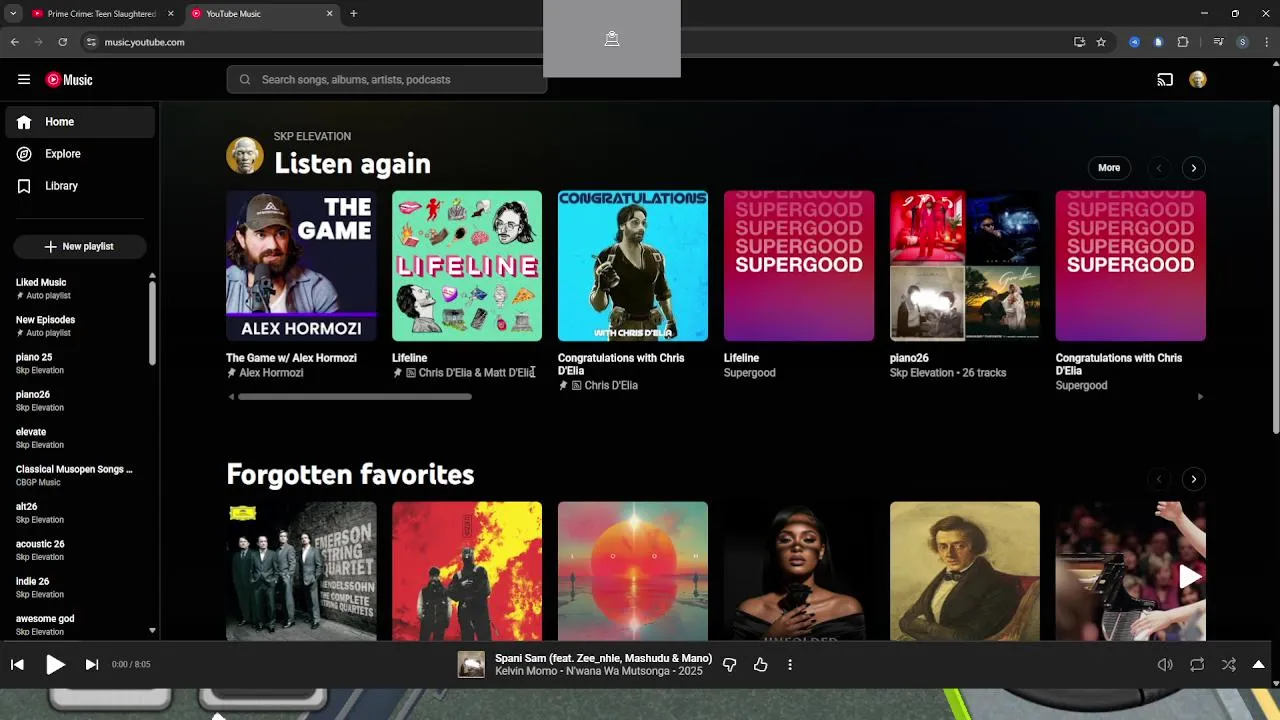Switch to YouTube Music browser tab
The image size is (1280, 720).
(260, 14)
